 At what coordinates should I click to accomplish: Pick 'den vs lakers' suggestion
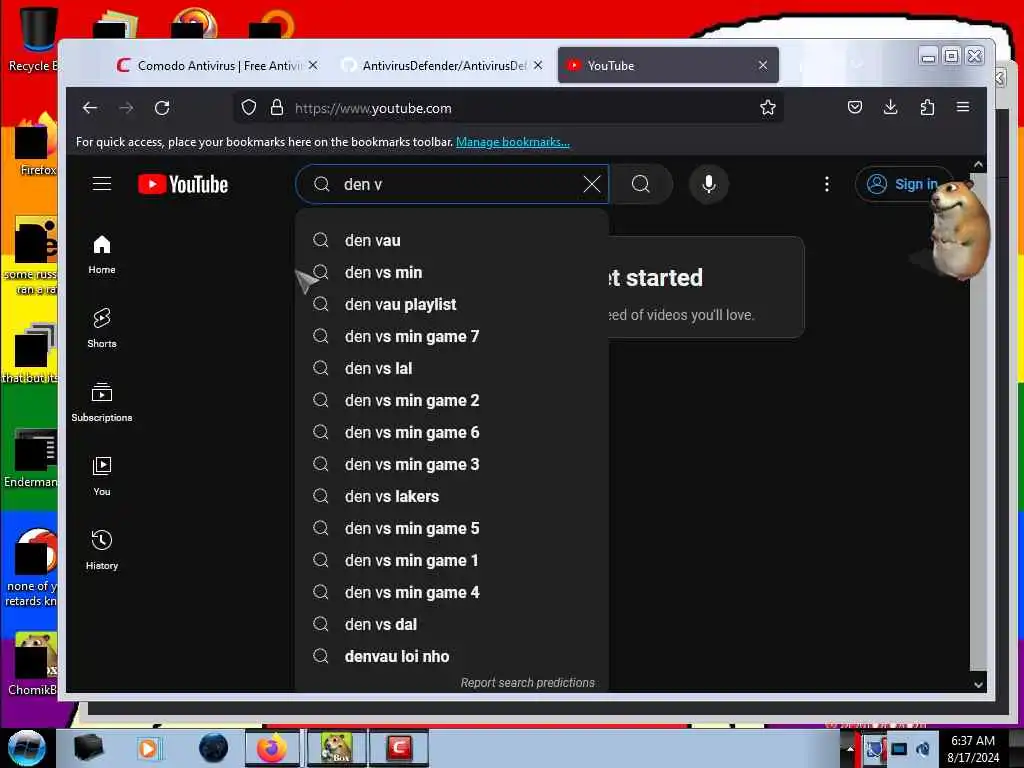pyautogui.click(x=452, y=496)
